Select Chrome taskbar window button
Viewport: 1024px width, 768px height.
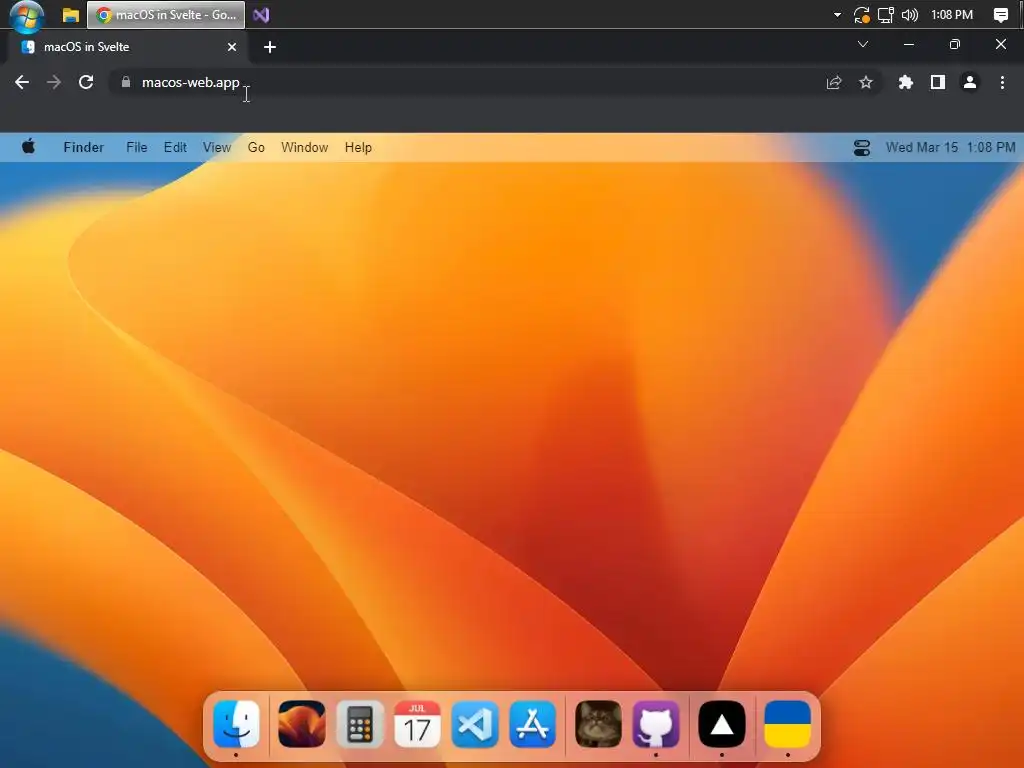(x=166, y=15)
